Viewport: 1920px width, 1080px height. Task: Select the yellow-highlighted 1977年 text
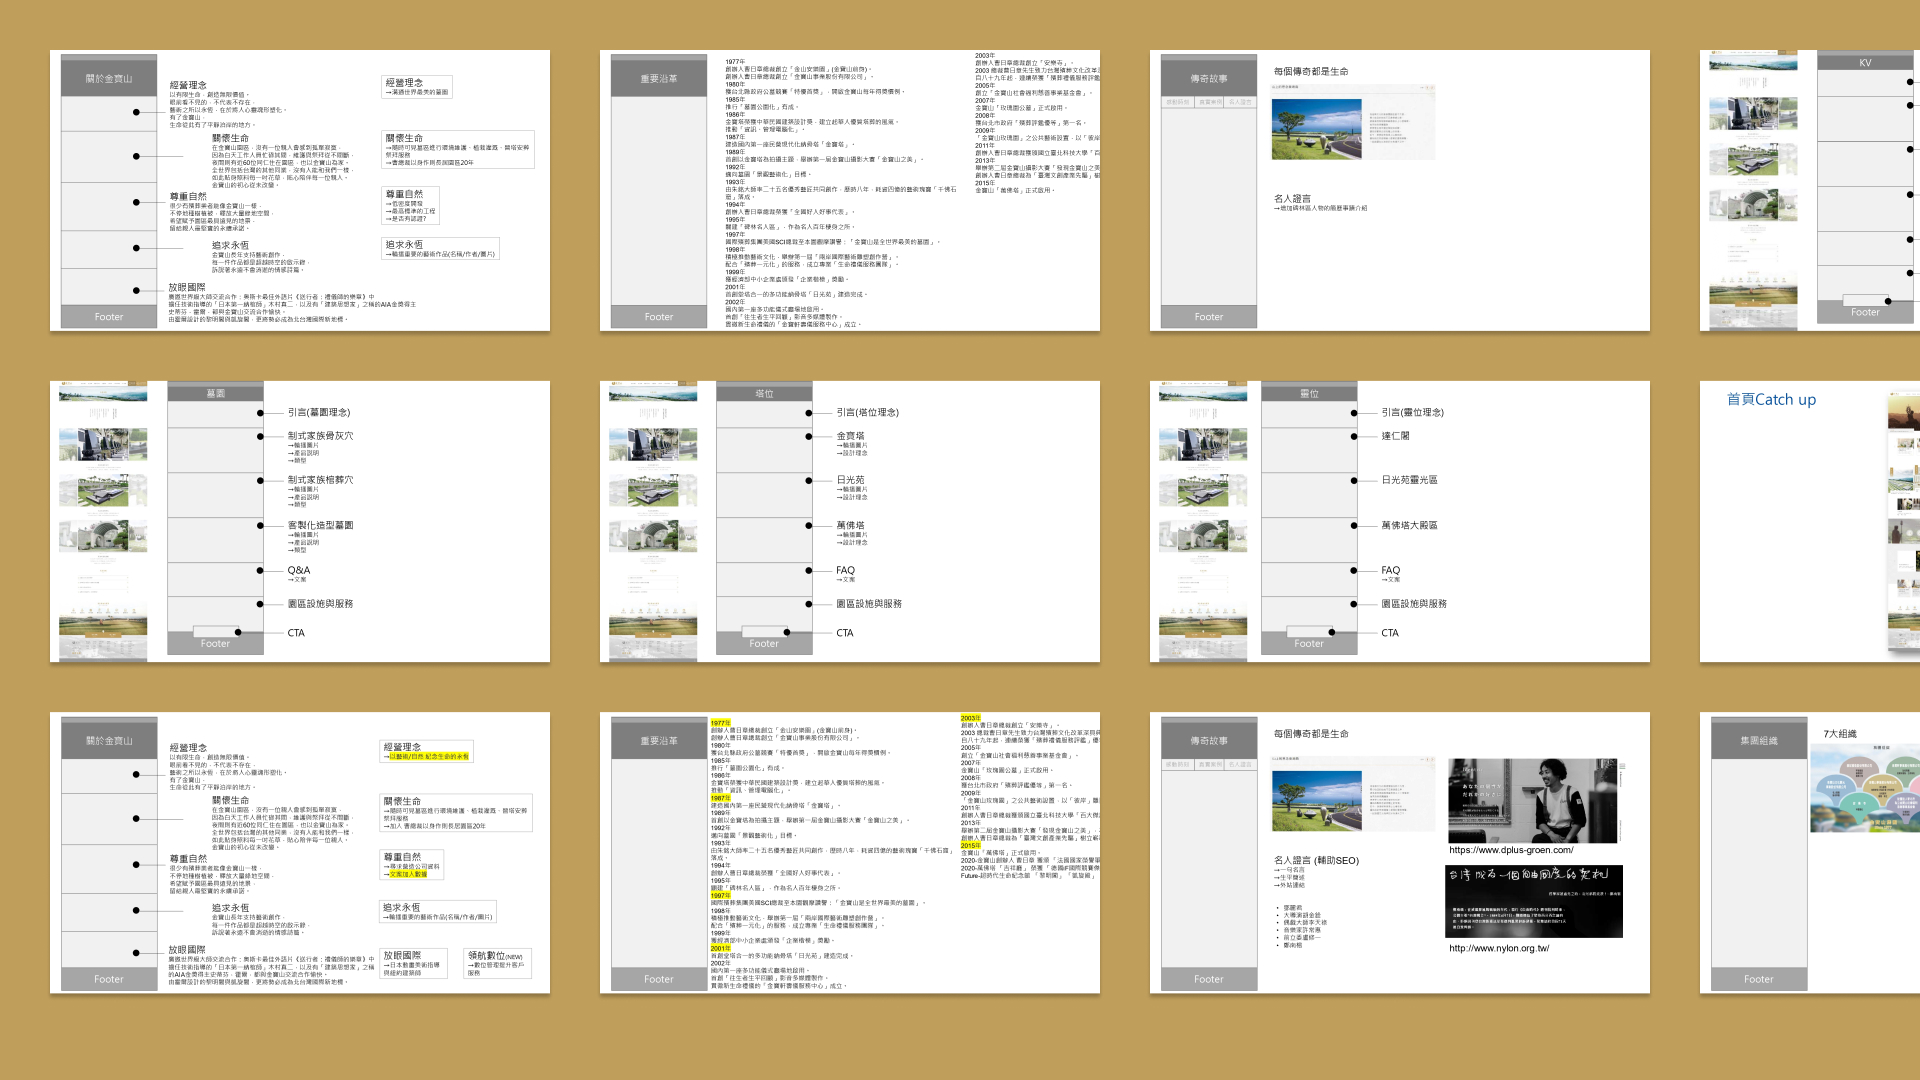[720, 723]
